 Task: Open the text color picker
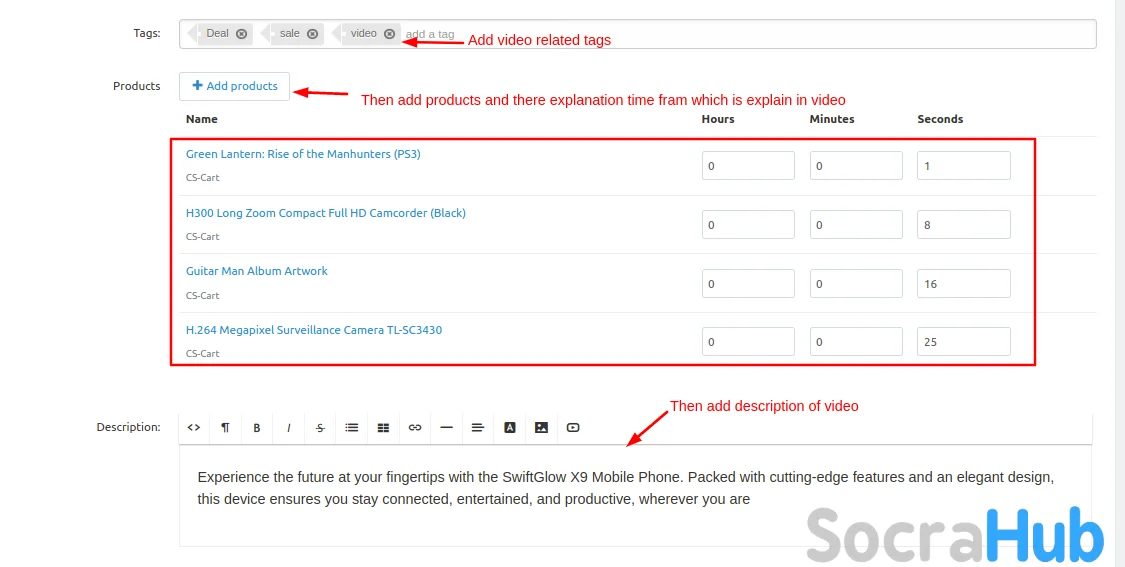tap(510, 428)
